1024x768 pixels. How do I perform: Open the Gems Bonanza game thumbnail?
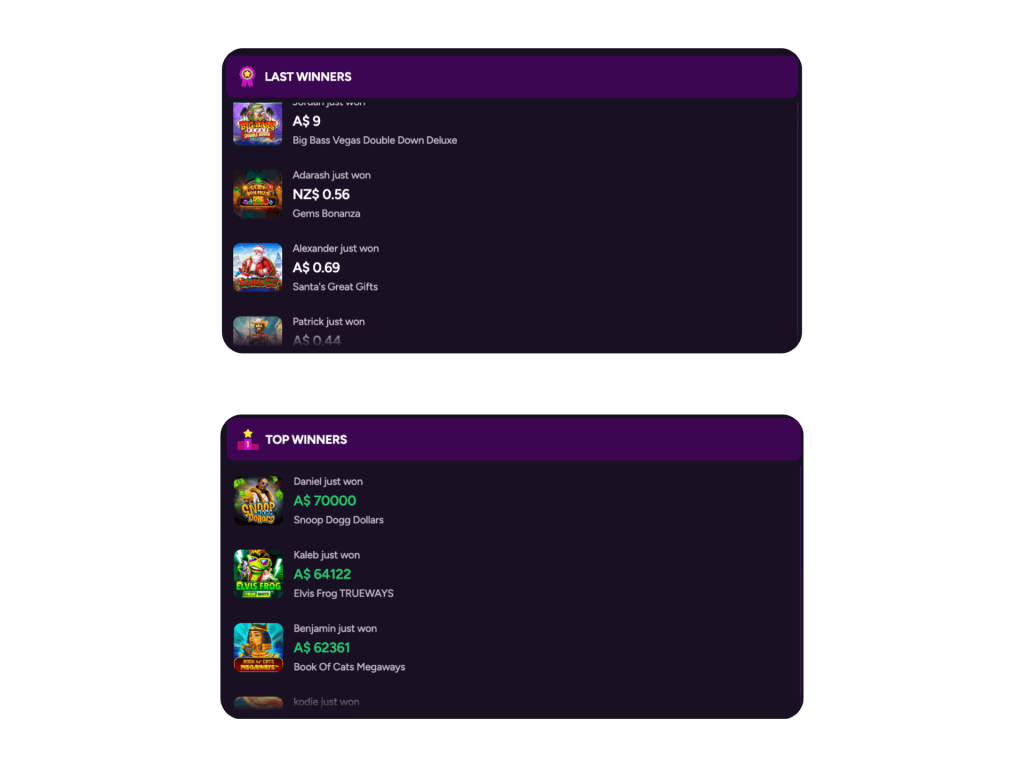[258, 194]
